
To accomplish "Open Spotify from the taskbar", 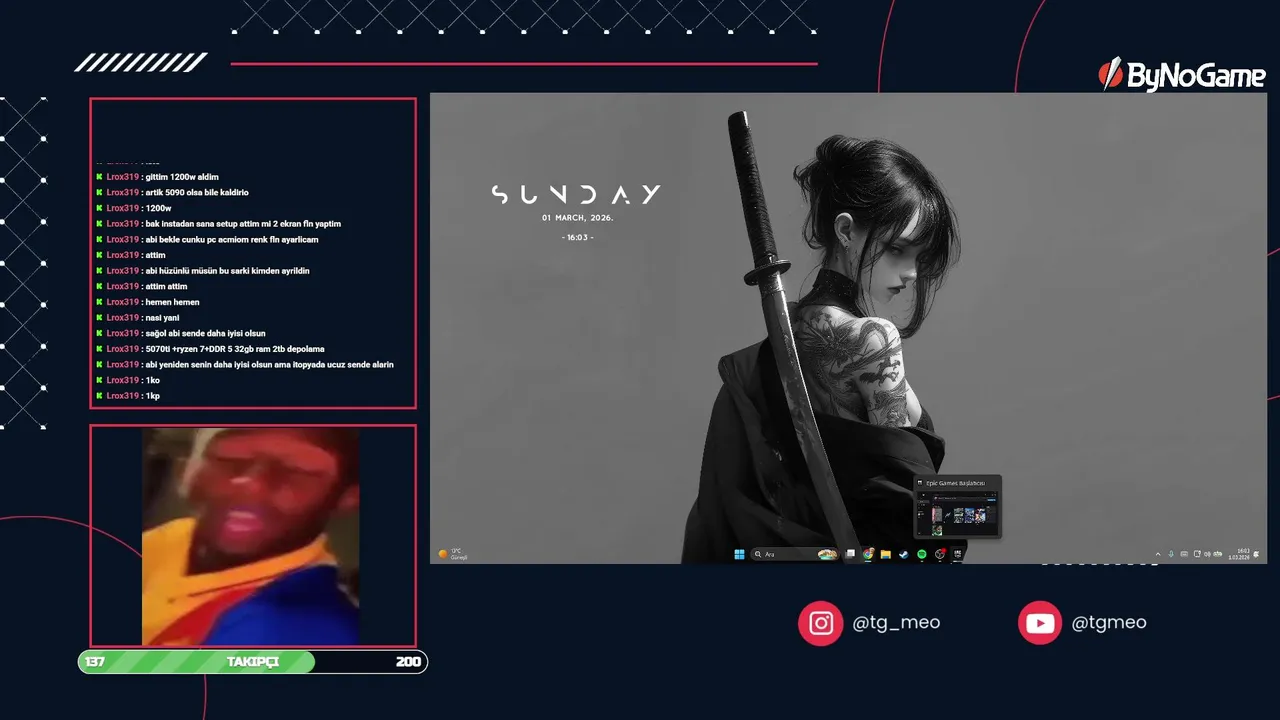I will point(922,554).
